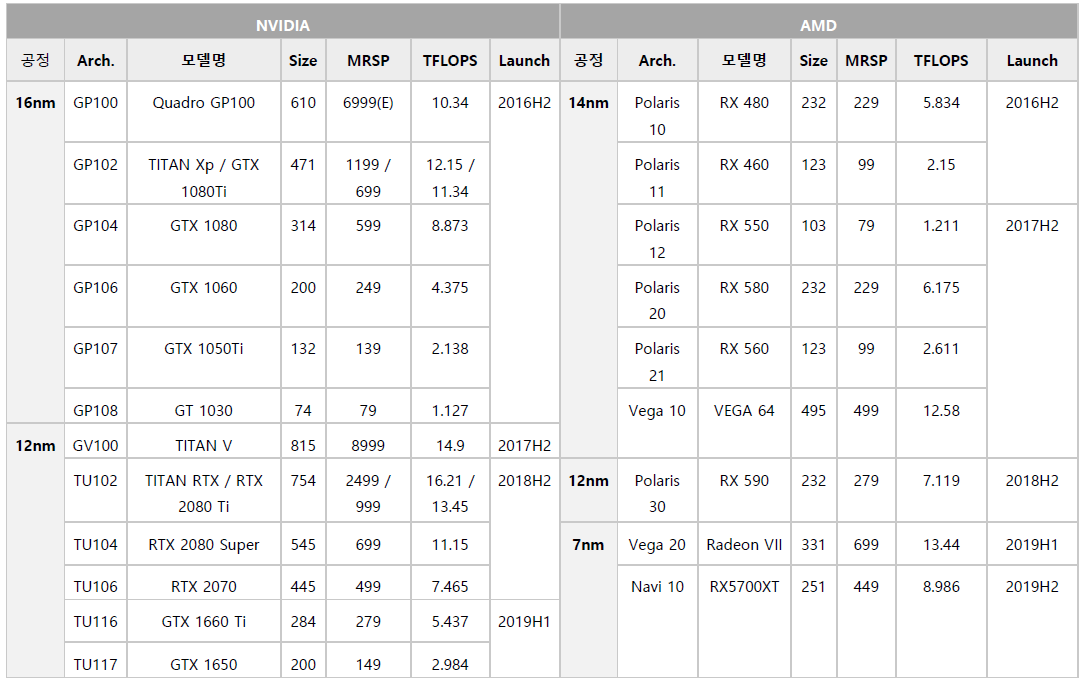Click the TU116 architecture cell
Screen dimensions: 1084x682
tap(95, 621)
